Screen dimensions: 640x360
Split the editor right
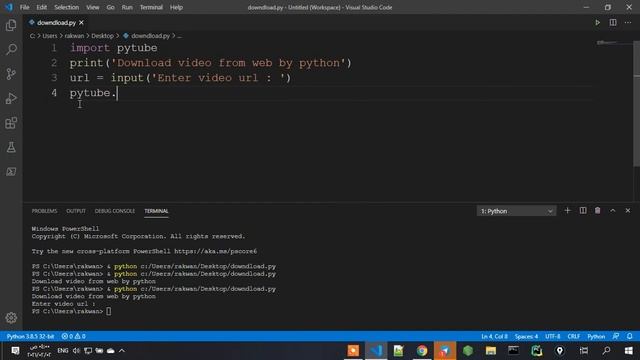click(x=613, y=22)
